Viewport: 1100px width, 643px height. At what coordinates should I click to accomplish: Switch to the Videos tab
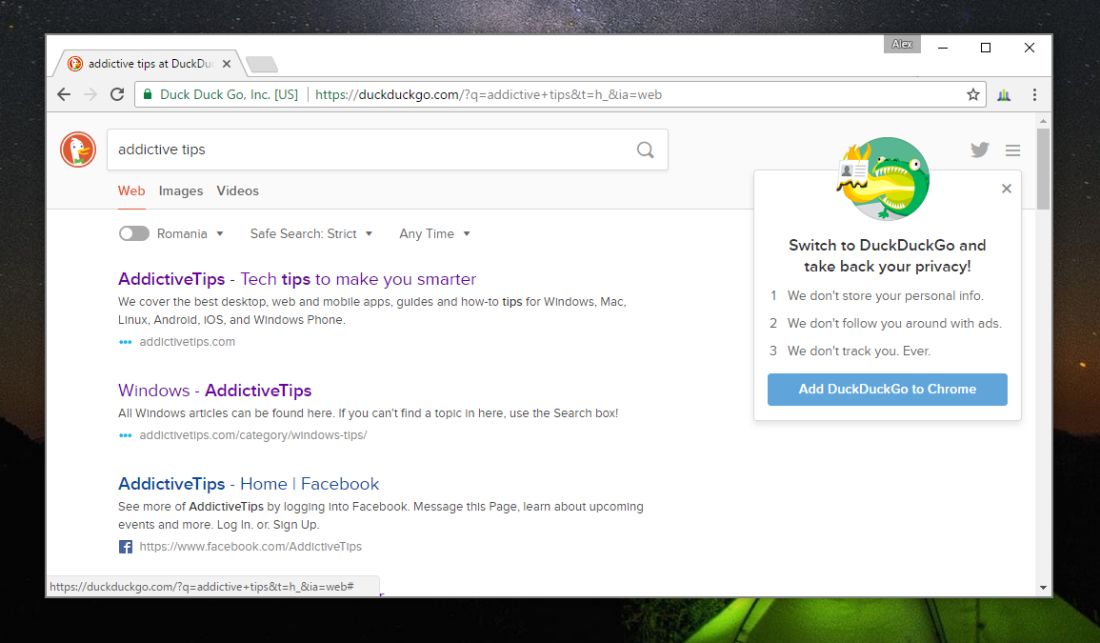[238, 191]
